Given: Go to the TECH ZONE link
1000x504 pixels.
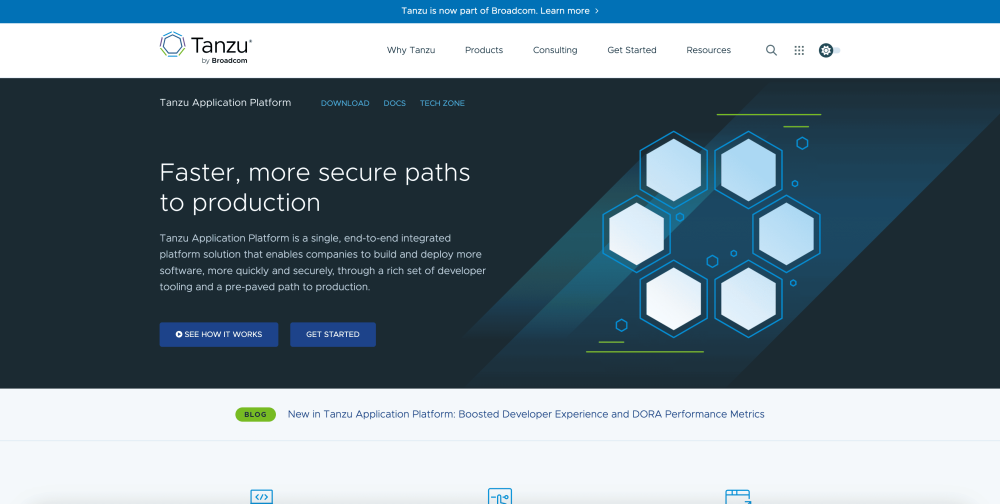Looking at the screenshot, I should pyautogui.click(x=442, y=103).
